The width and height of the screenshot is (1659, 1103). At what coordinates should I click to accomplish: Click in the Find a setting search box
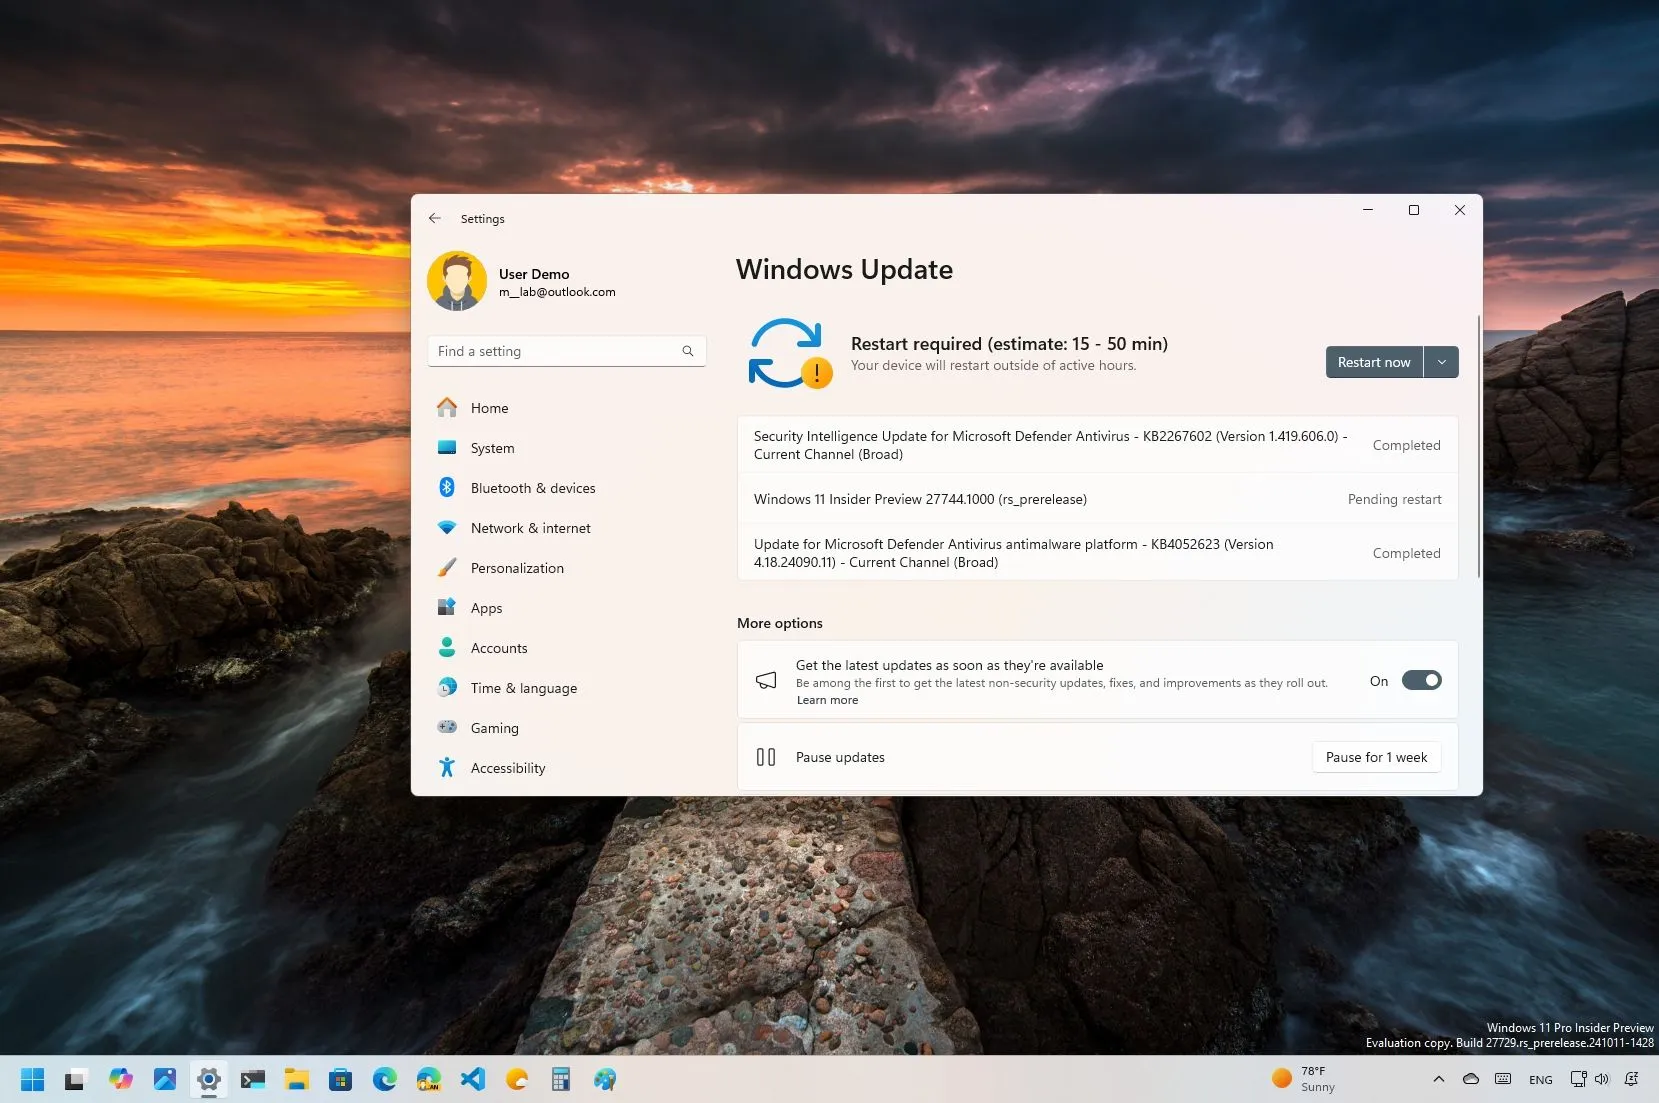[567, 351]
